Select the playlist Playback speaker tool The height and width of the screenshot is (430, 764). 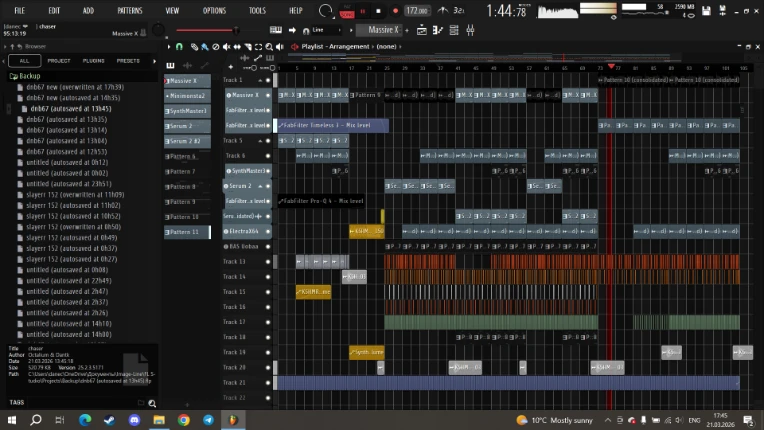click(x=280, y=47)
